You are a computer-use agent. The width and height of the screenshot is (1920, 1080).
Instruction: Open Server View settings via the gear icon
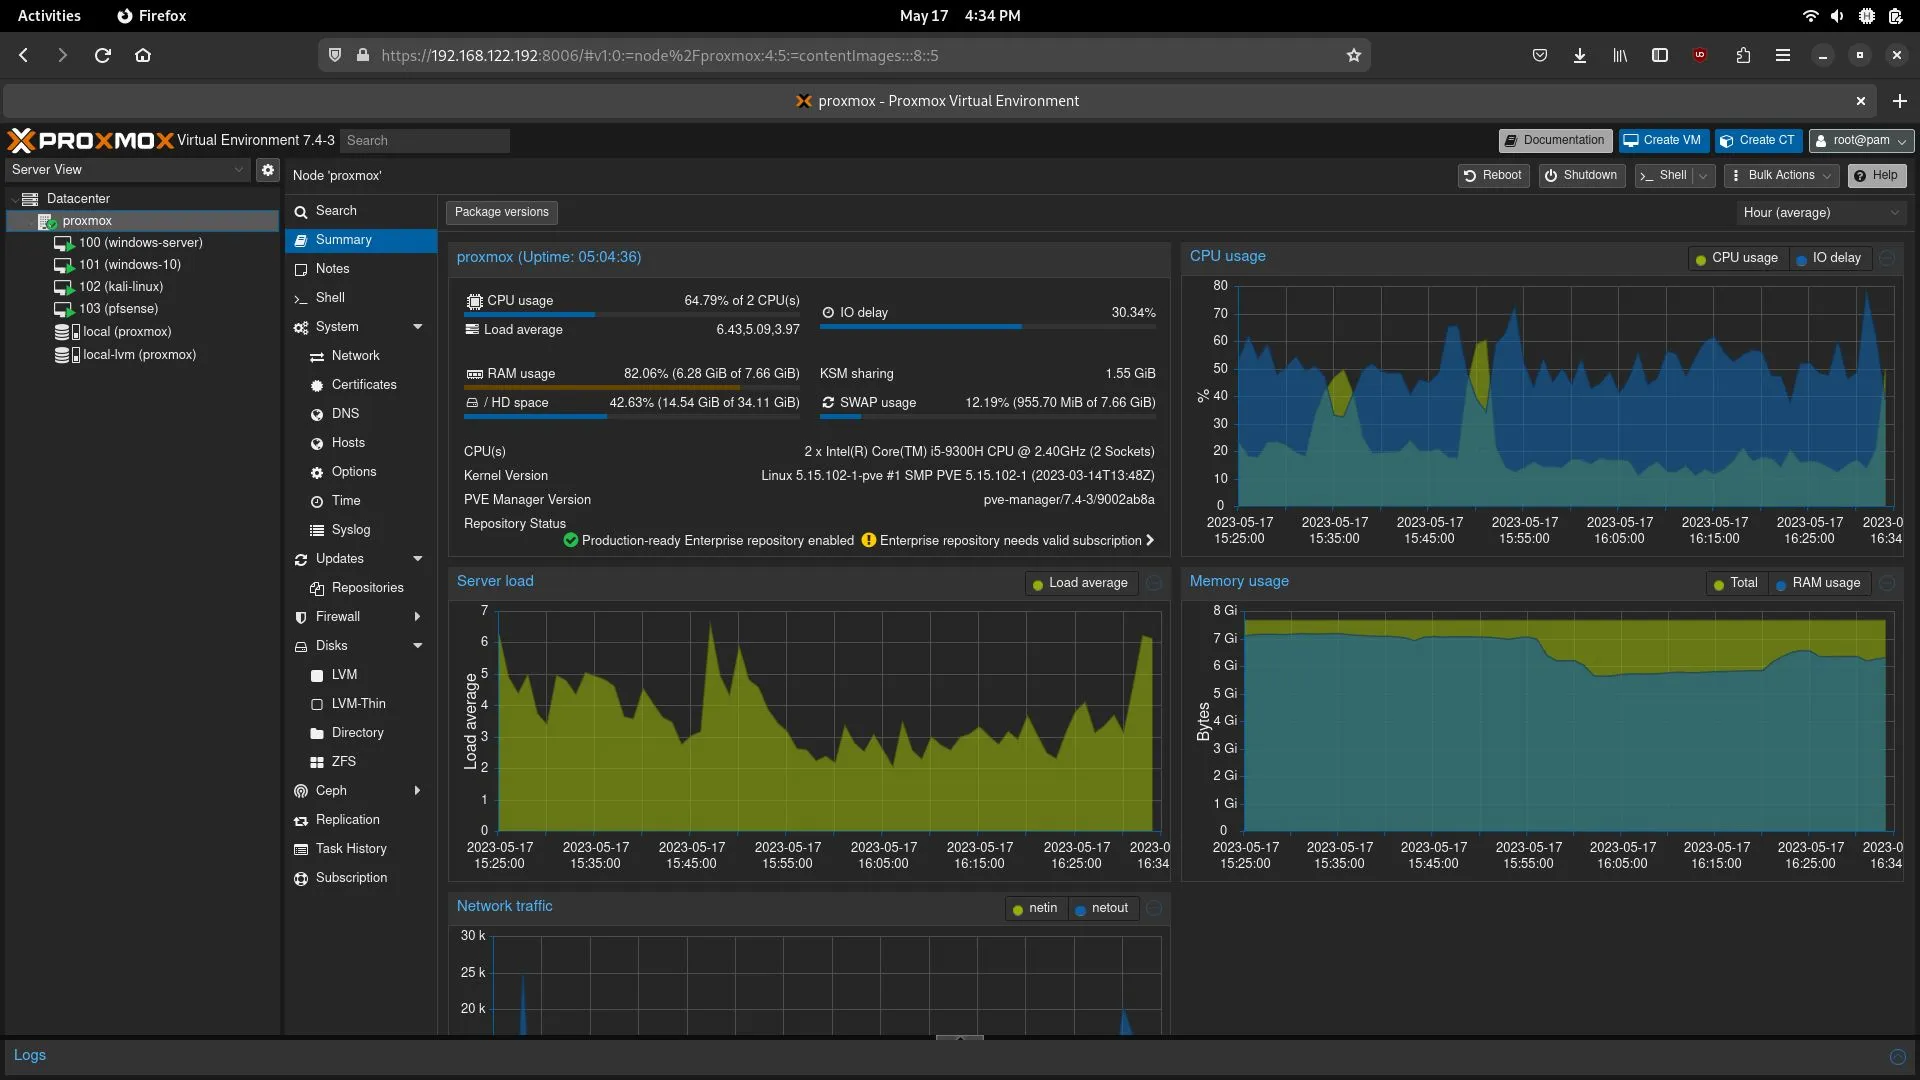pos(267,170)
